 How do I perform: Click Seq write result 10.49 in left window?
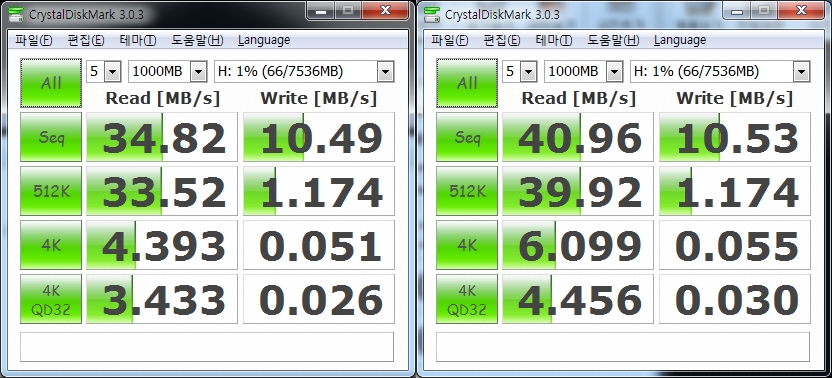319,137
